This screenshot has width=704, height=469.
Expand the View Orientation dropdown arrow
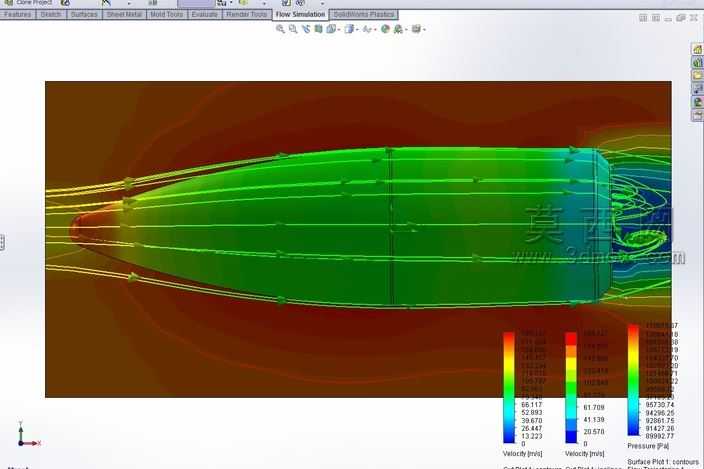[339, 30]
